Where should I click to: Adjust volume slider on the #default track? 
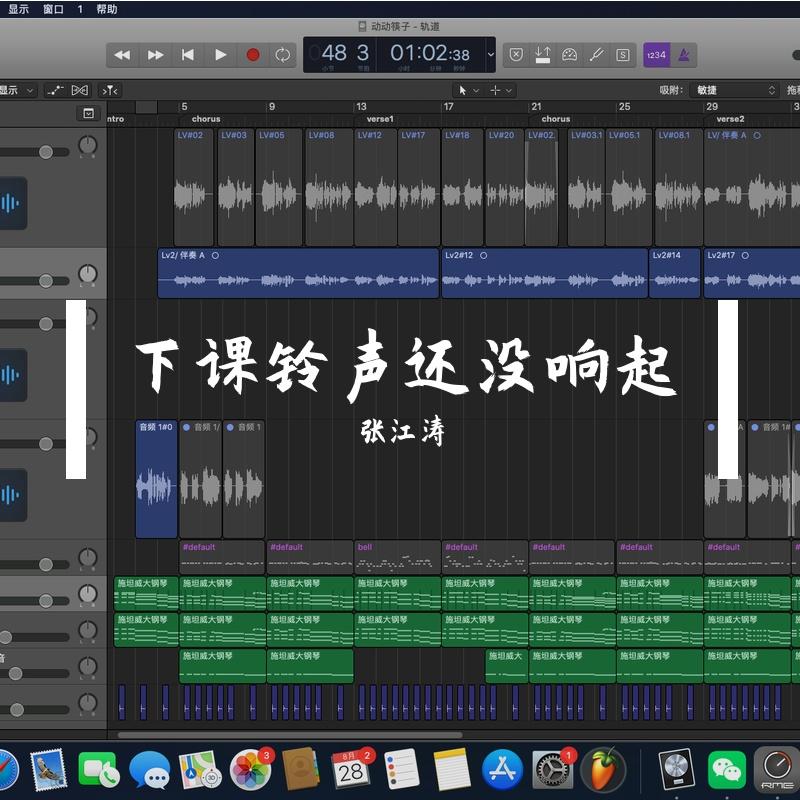click(46, 564)
